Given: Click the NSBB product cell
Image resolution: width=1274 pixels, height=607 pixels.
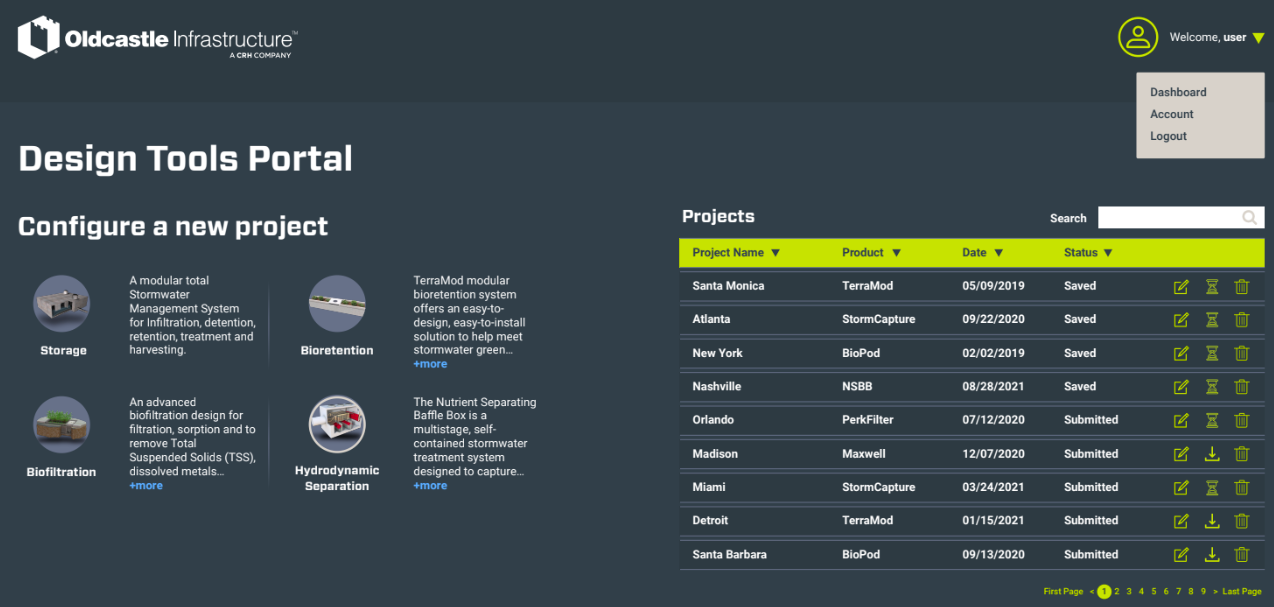Looking at the screenshot, I should coord(858,387).
